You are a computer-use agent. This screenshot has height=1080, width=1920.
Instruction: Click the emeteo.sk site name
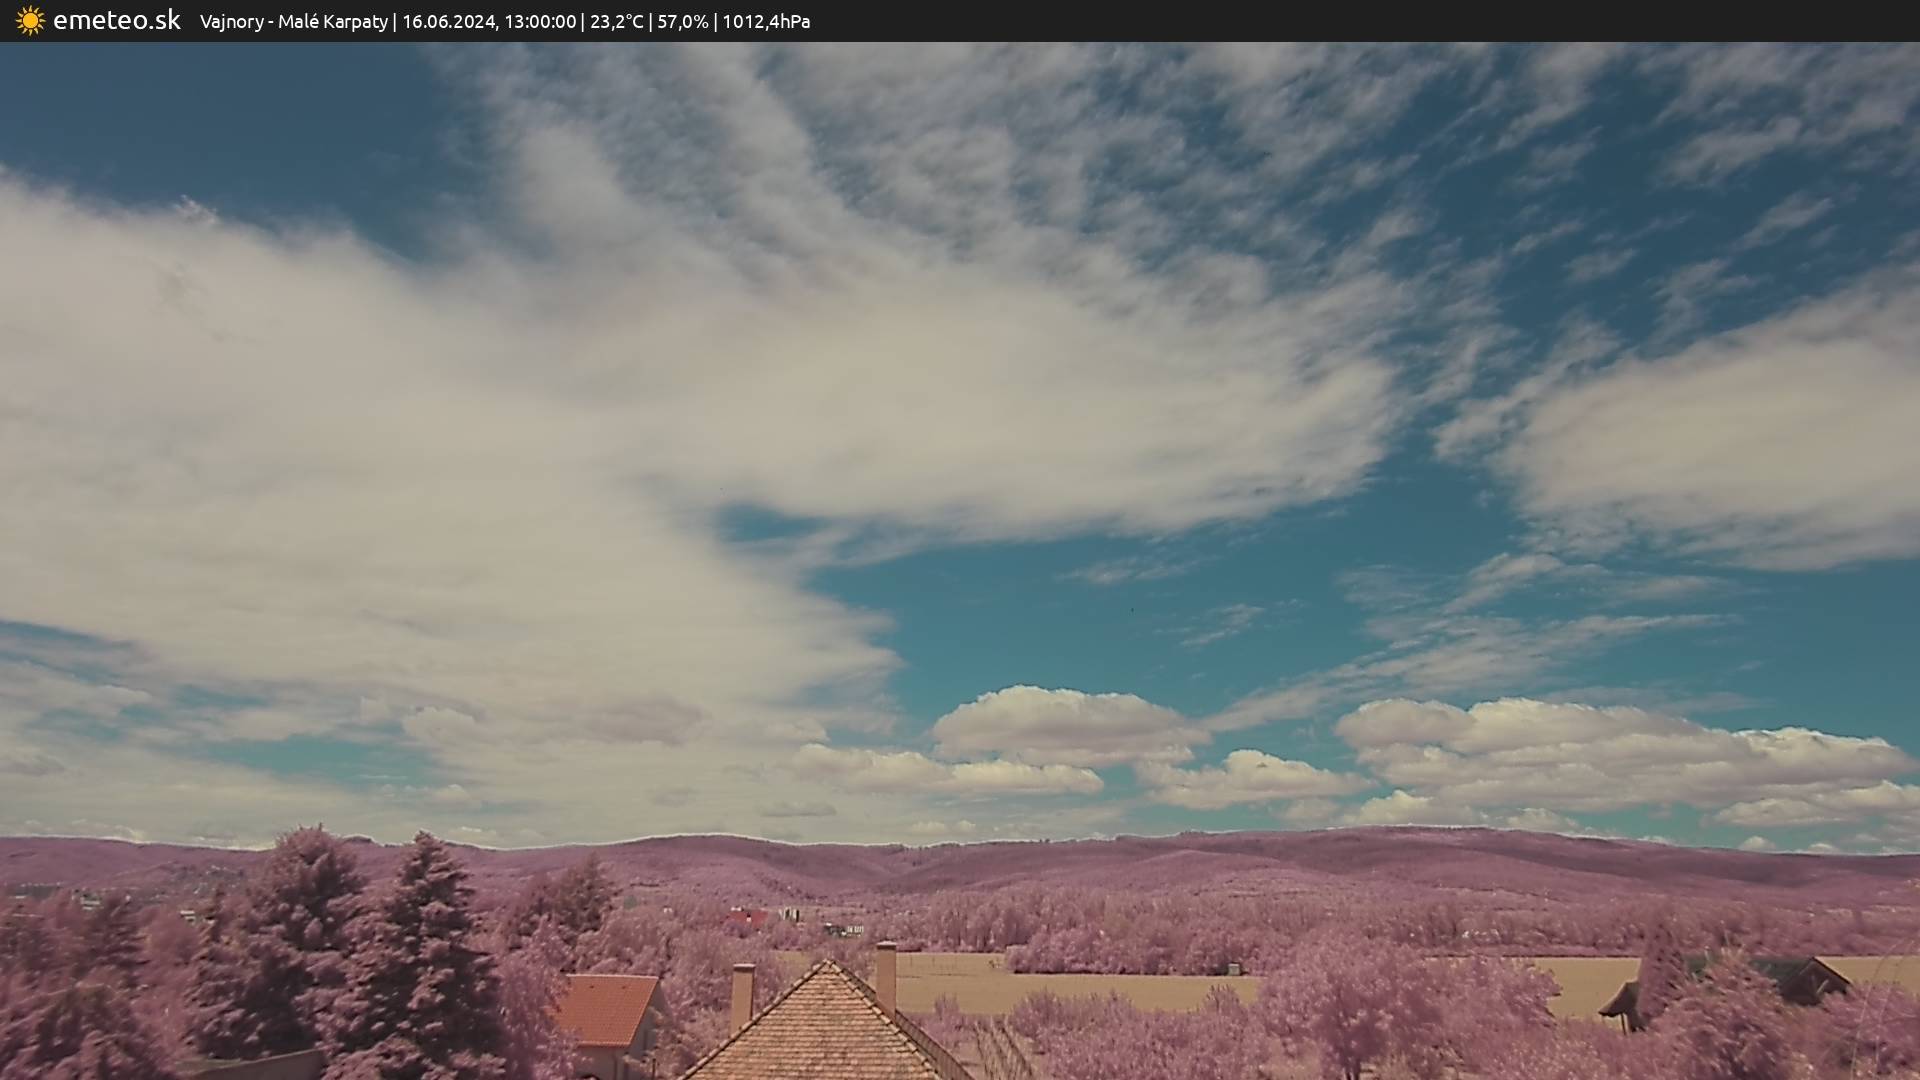pyautogui.click(x=117, y=20)
